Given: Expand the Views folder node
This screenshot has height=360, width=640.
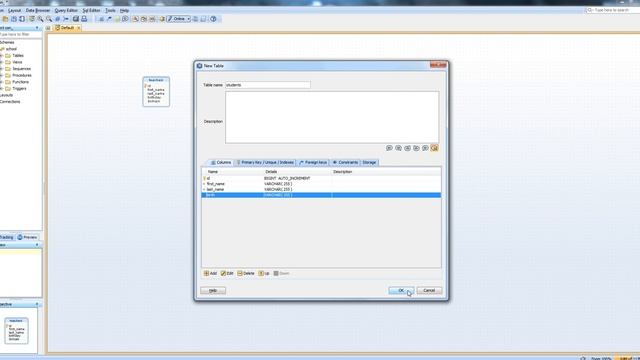Looking at the screenshot, I should 2,62.
